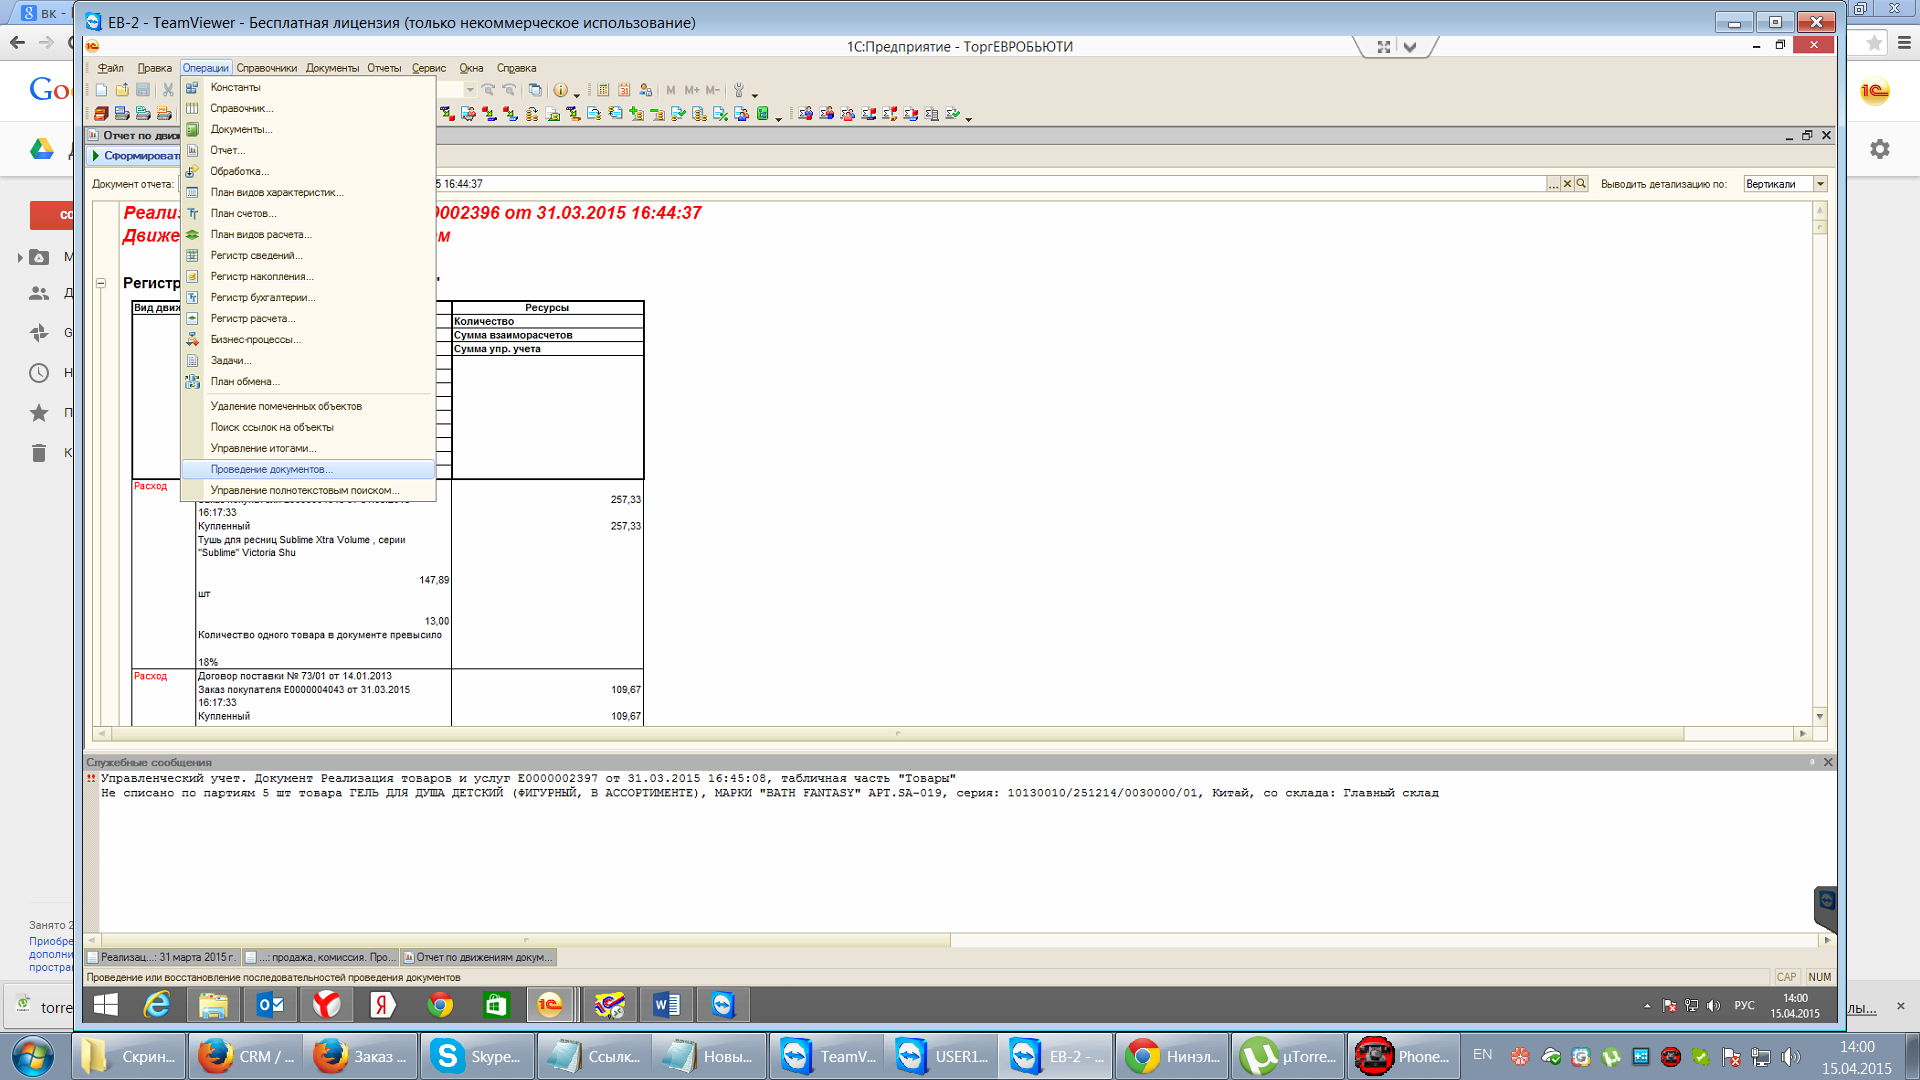Choose Регистр накопления in Операции menu

[x=261, y=277]
